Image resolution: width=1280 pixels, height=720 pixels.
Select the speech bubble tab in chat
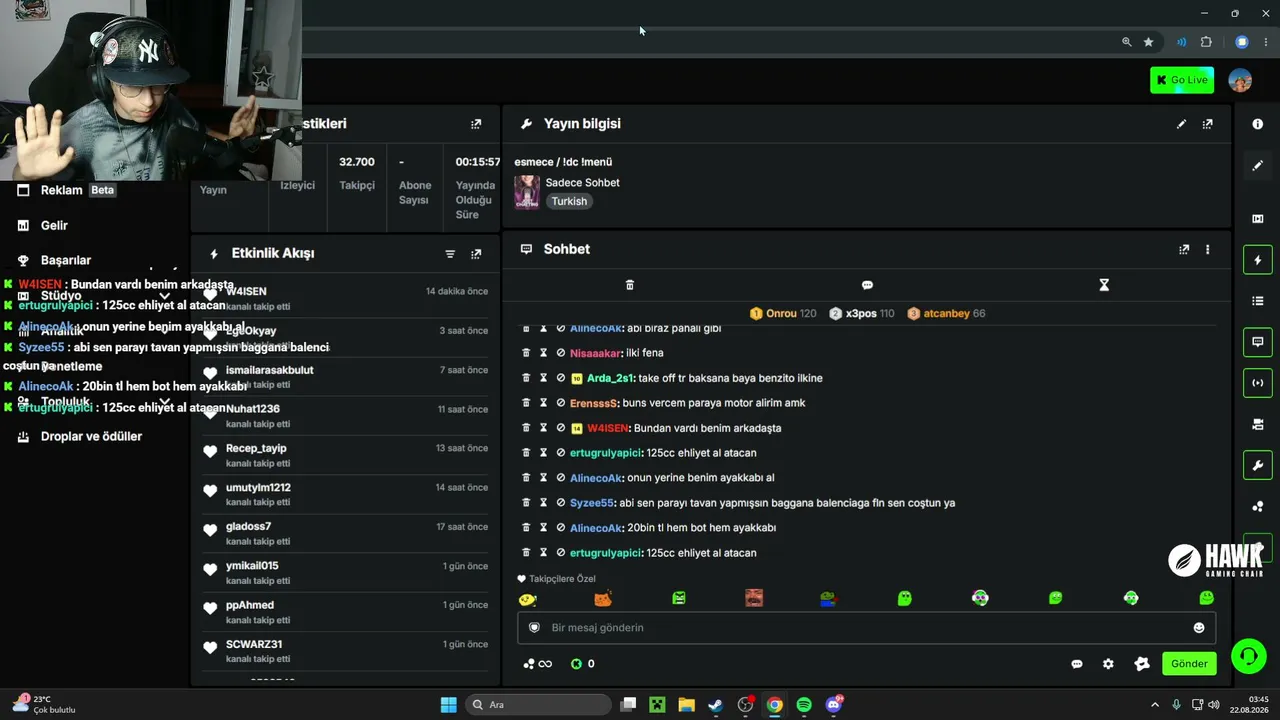click(x=867, y=285)
